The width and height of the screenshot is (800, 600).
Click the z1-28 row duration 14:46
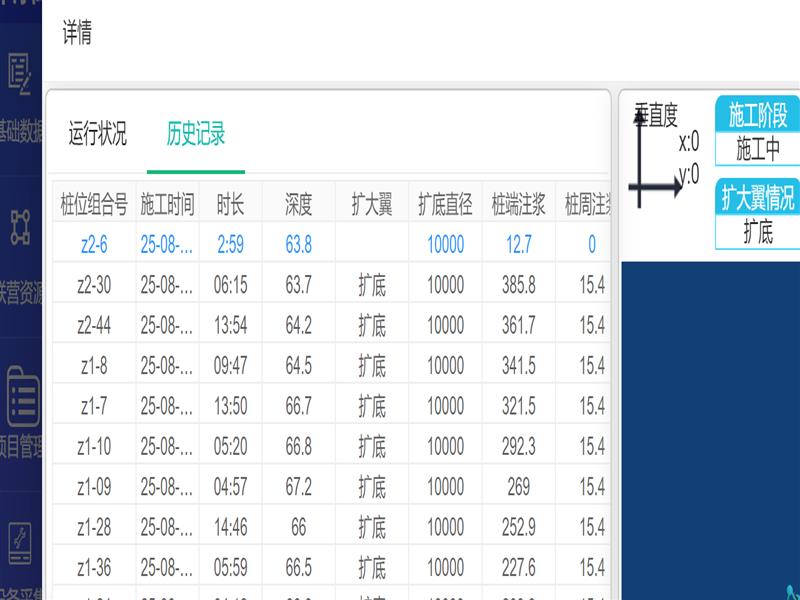click(230, 527)
